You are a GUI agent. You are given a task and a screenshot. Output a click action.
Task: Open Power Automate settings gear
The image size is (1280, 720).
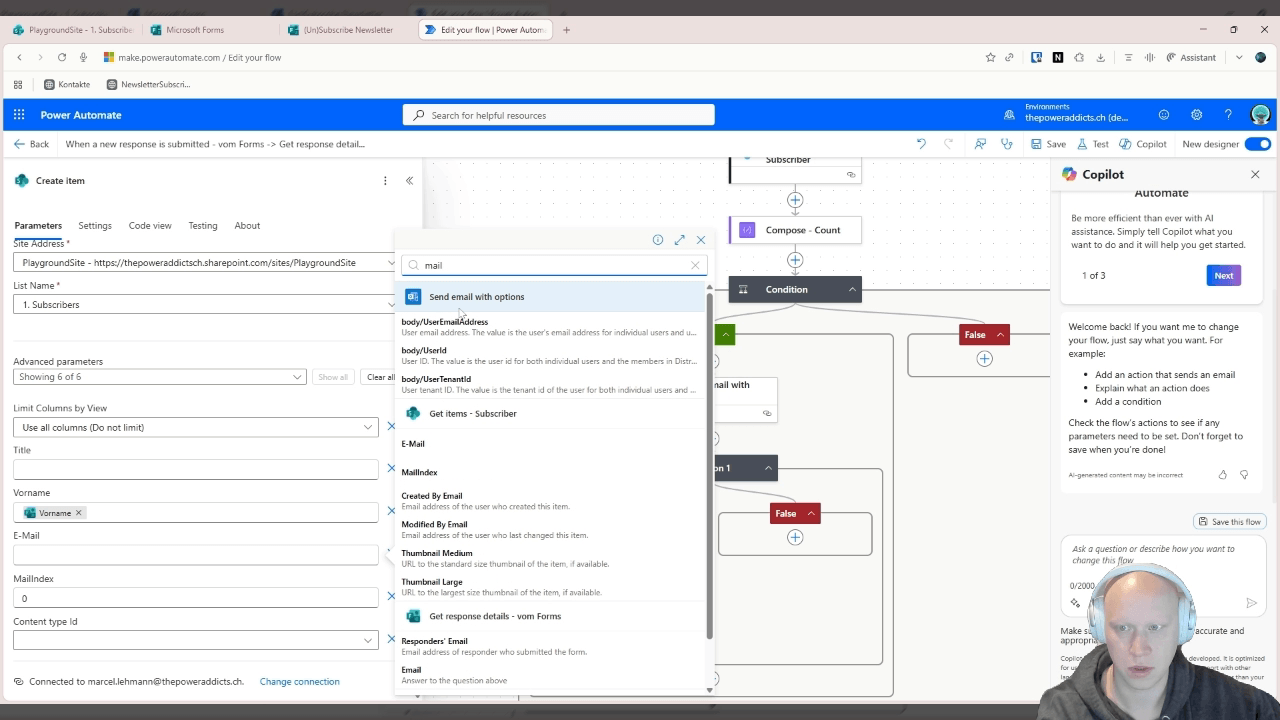[1196, 115]
